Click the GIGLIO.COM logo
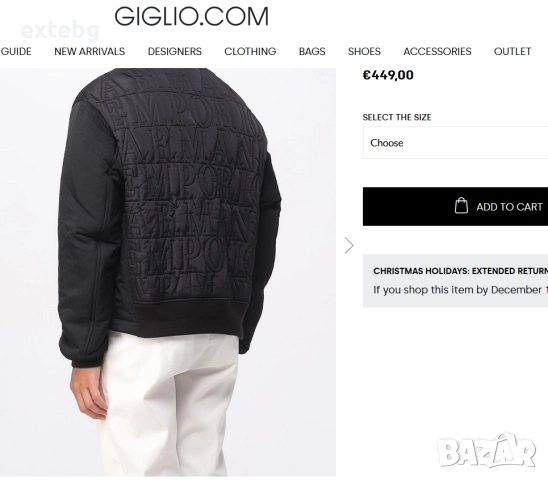 tap(192, 16)
